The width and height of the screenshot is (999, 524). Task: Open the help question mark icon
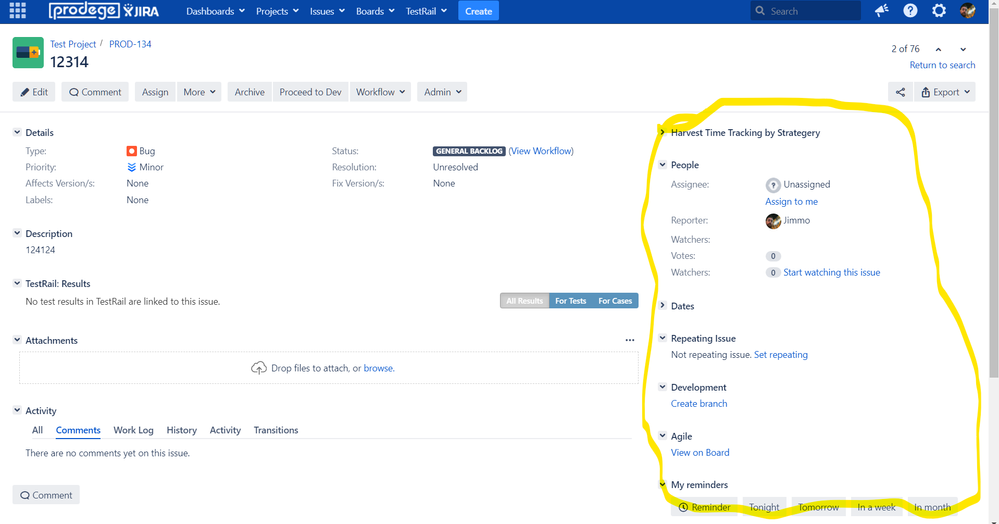point(910,11)
